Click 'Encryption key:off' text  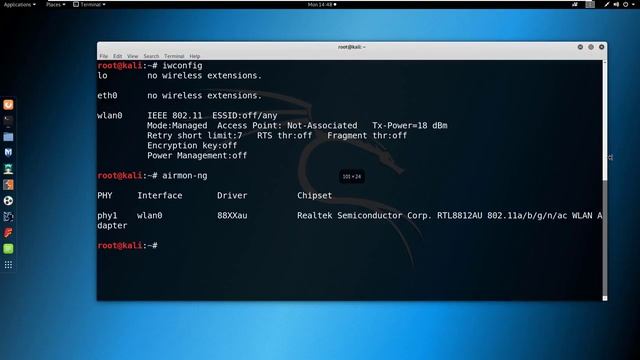point(192,146)
